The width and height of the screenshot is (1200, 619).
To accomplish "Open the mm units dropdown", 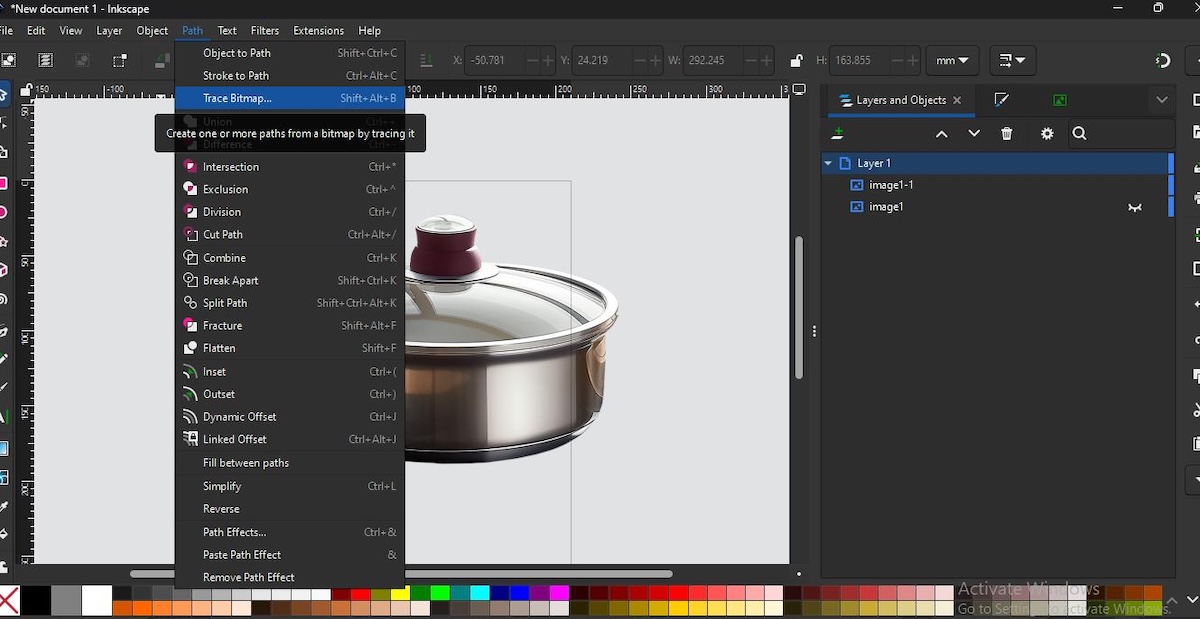I will [951, 61].
